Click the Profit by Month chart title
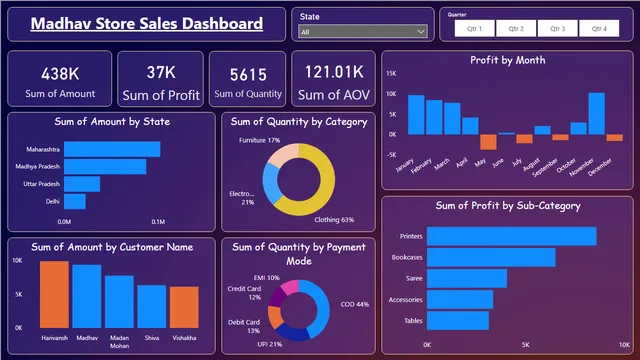The width and height of the screenshot is (640, 360). pos(507,60)
